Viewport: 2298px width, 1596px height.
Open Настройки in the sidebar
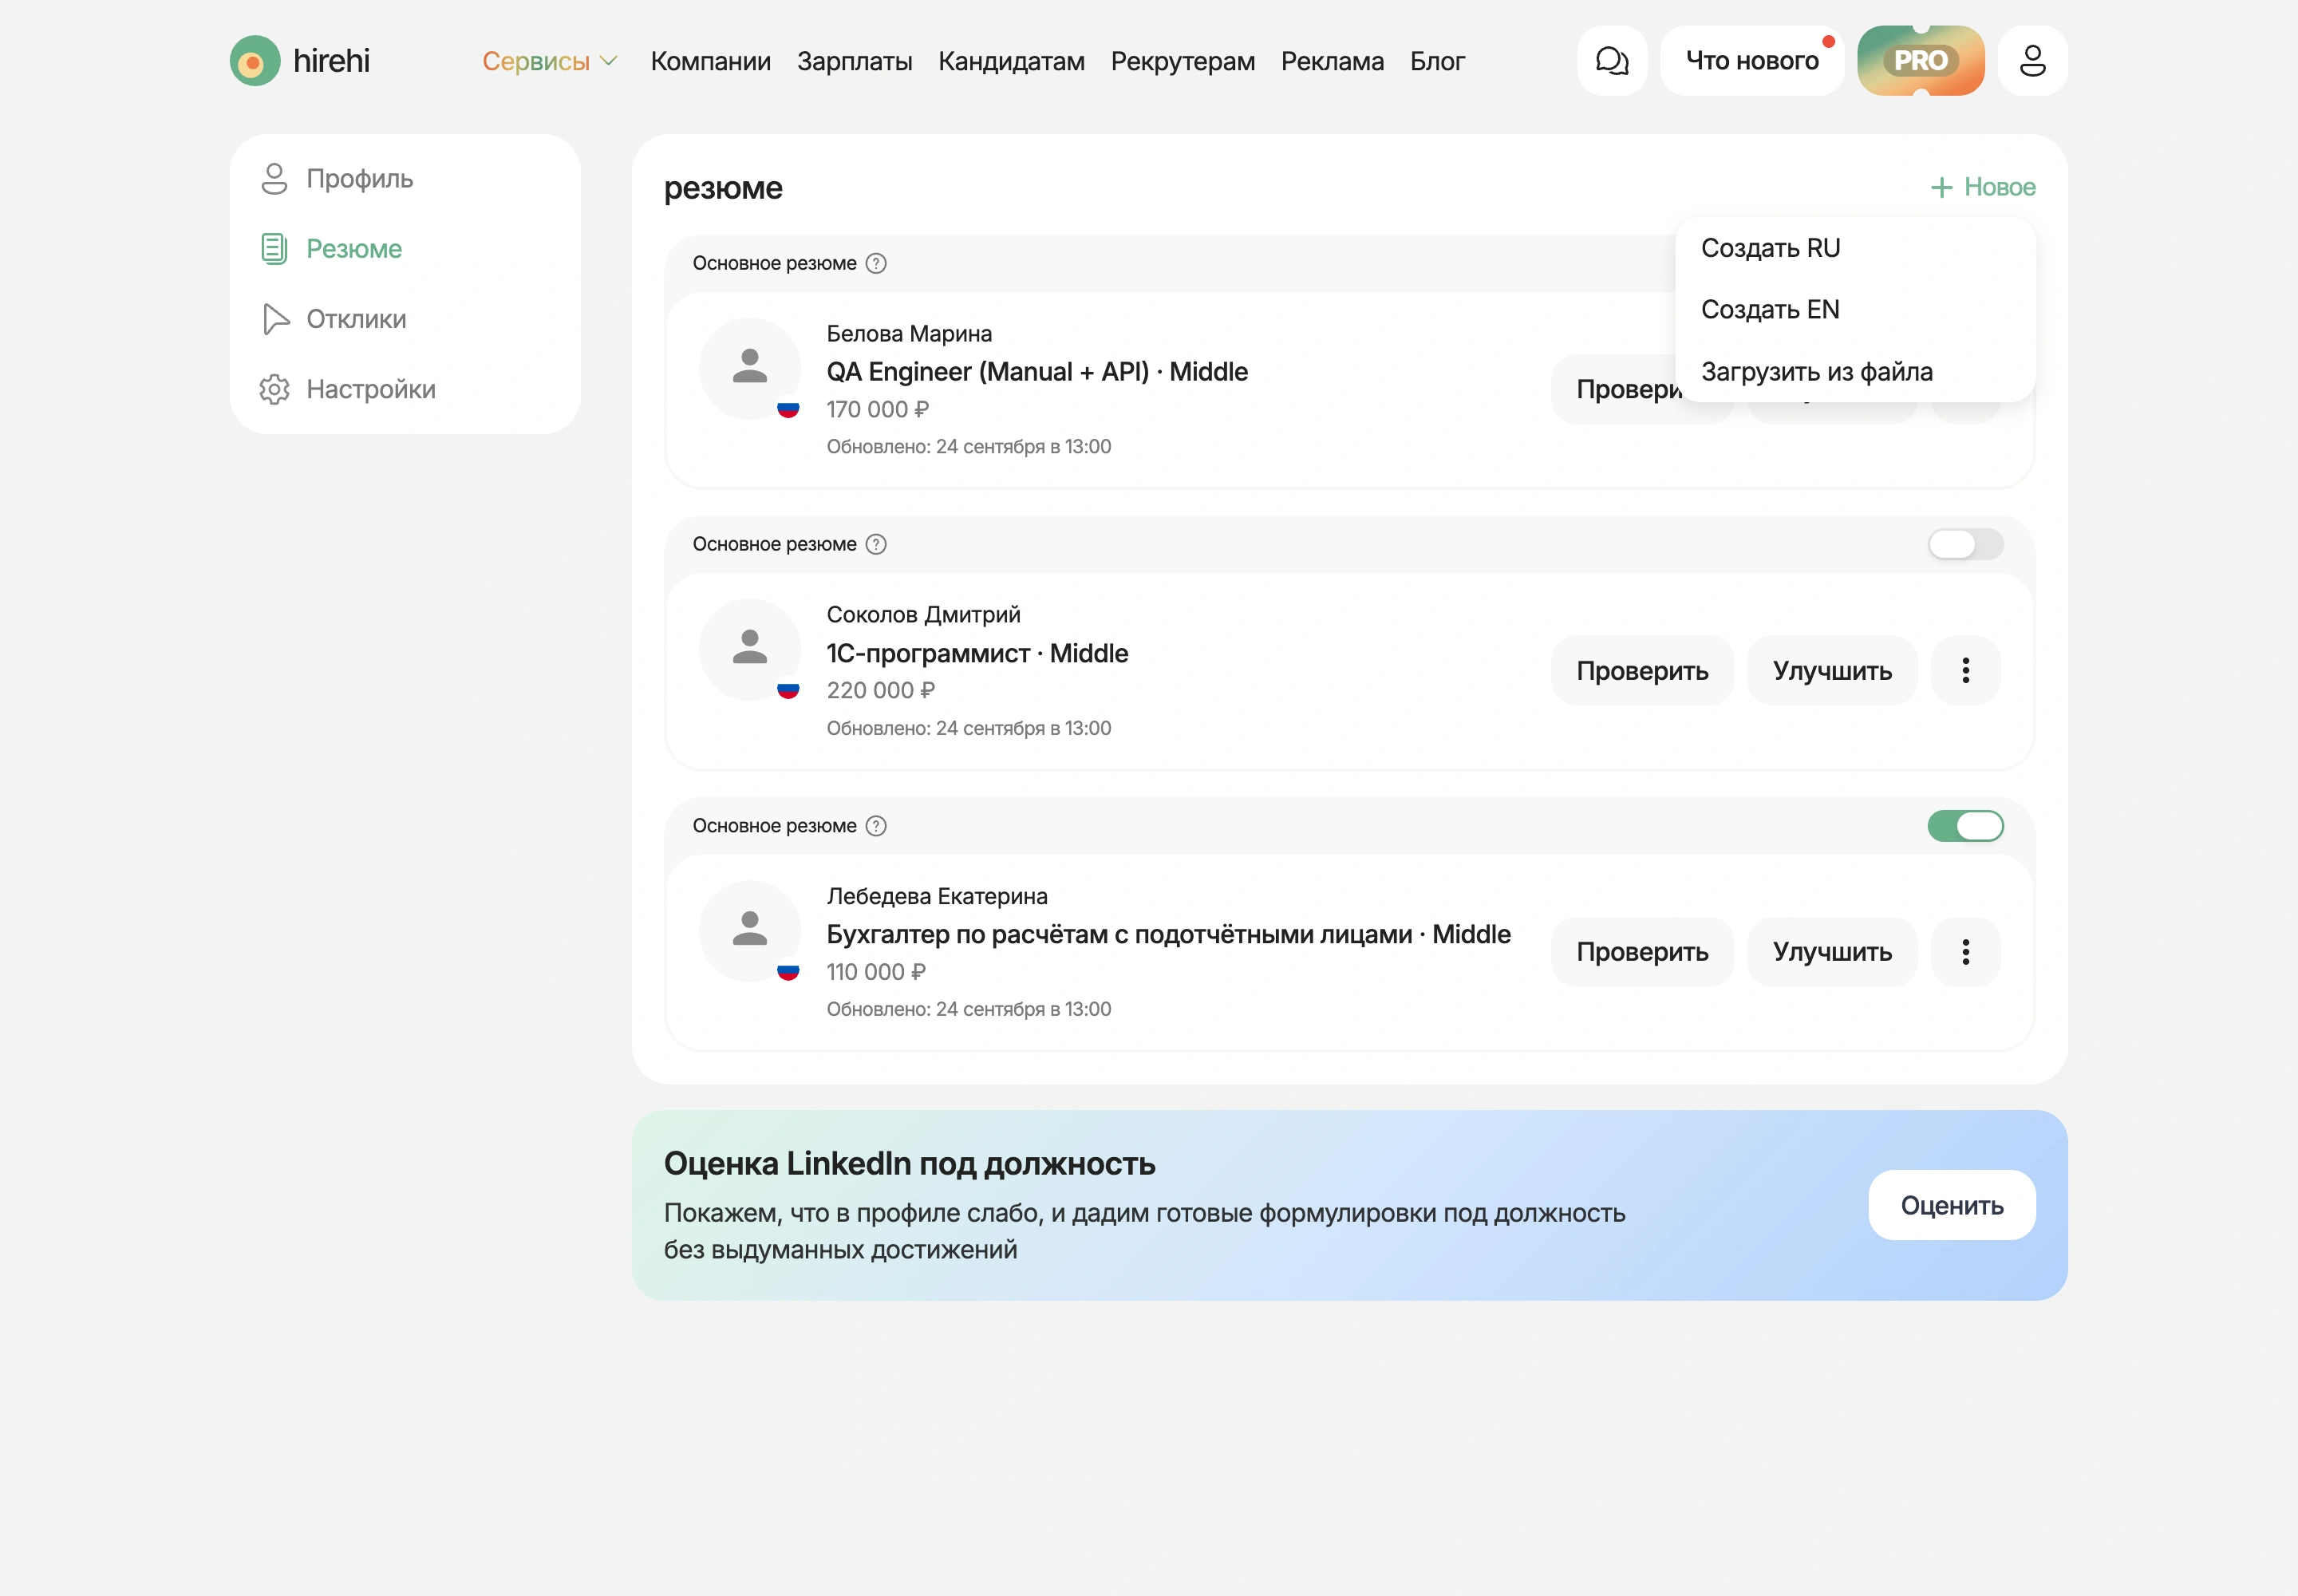347,389
